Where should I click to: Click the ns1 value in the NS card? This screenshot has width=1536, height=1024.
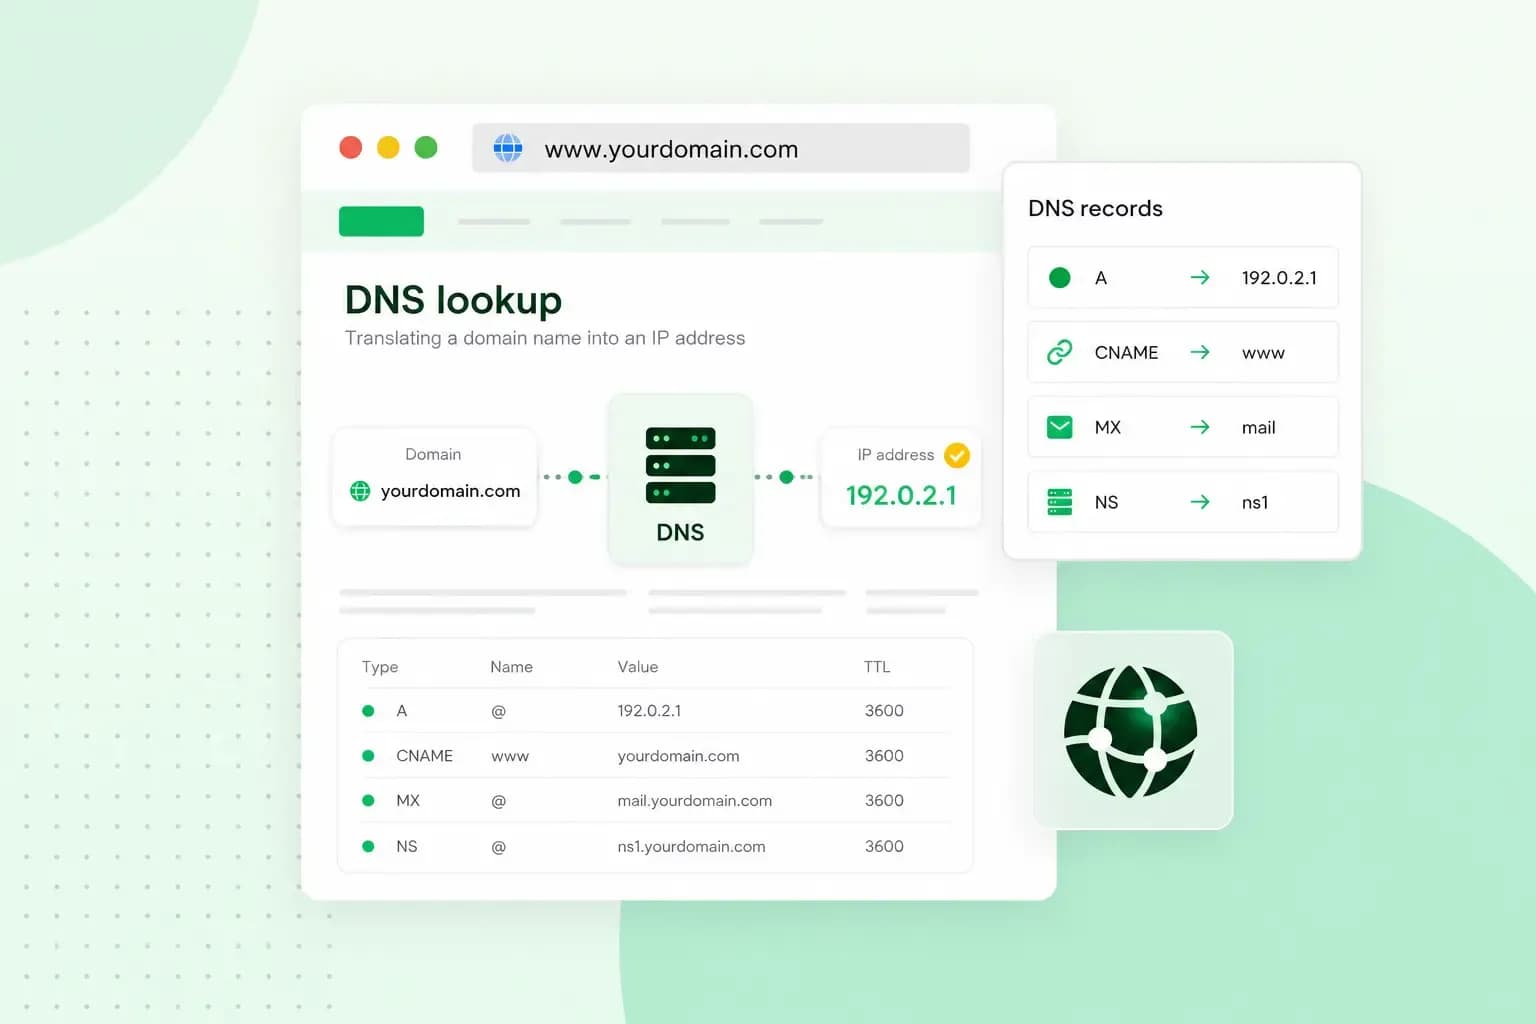1255,502
